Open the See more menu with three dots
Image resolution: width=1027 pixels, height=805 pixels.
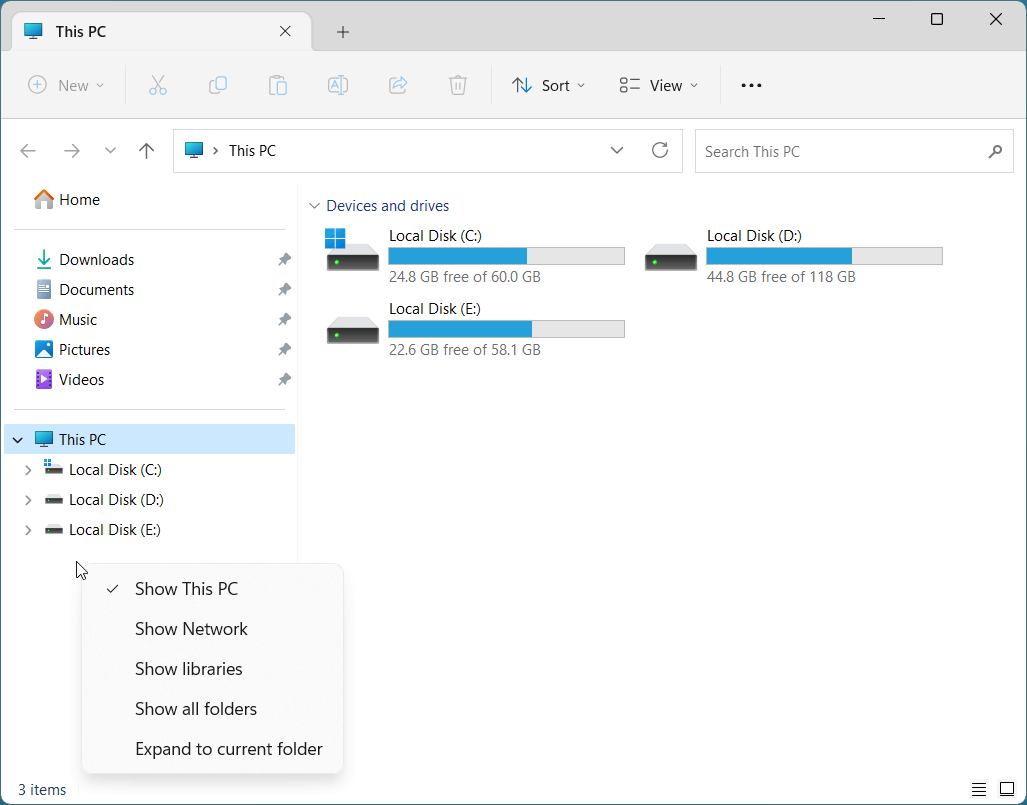click(x=750, y=85)
